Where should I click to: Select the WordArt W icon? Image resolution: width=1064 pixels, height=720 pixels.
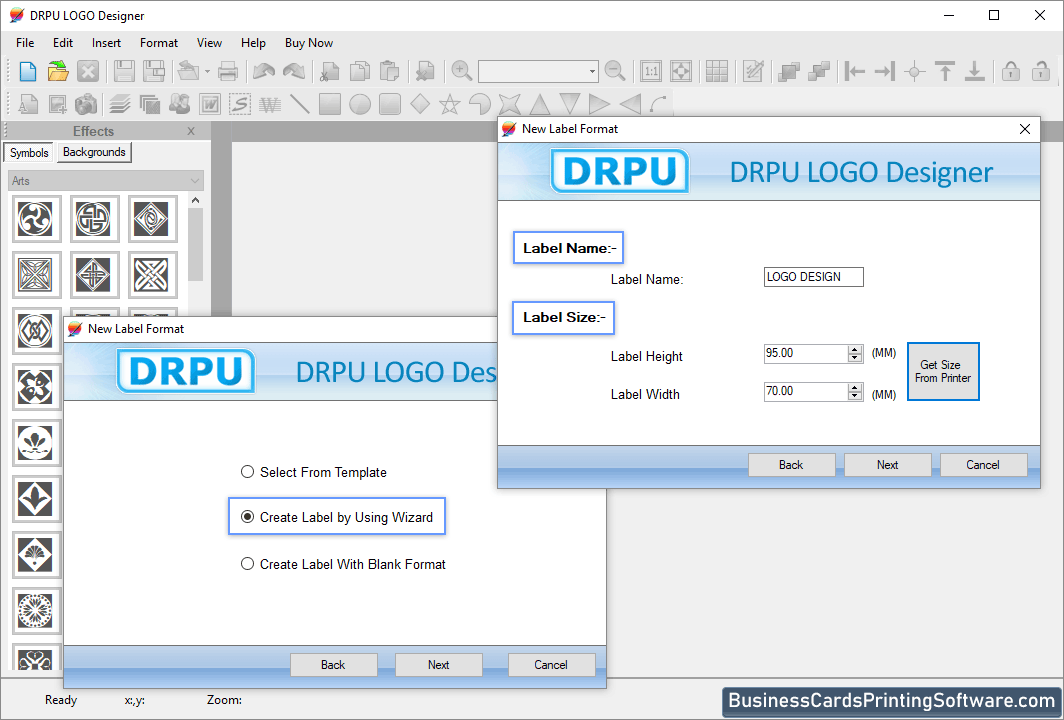click(210, 105)
